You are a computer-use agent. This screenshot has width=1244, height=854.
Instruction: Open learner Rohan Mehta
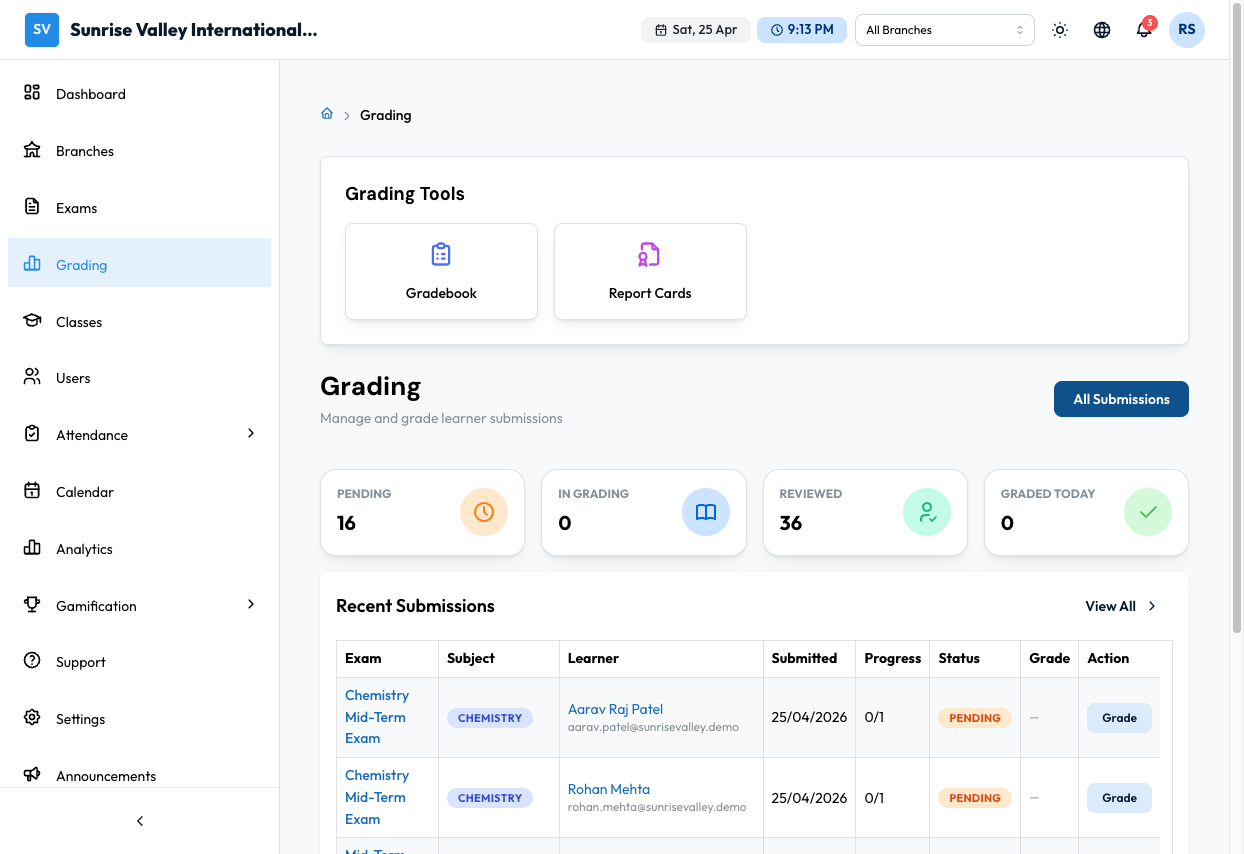point(609,789)
